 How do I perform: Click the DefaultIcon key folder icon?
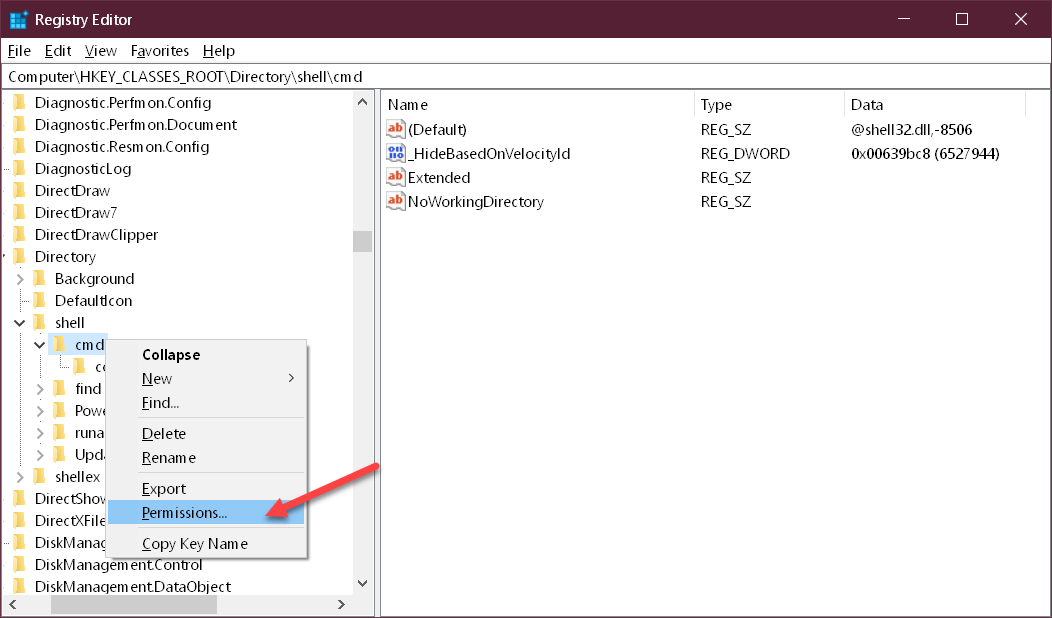coord(40,301)
